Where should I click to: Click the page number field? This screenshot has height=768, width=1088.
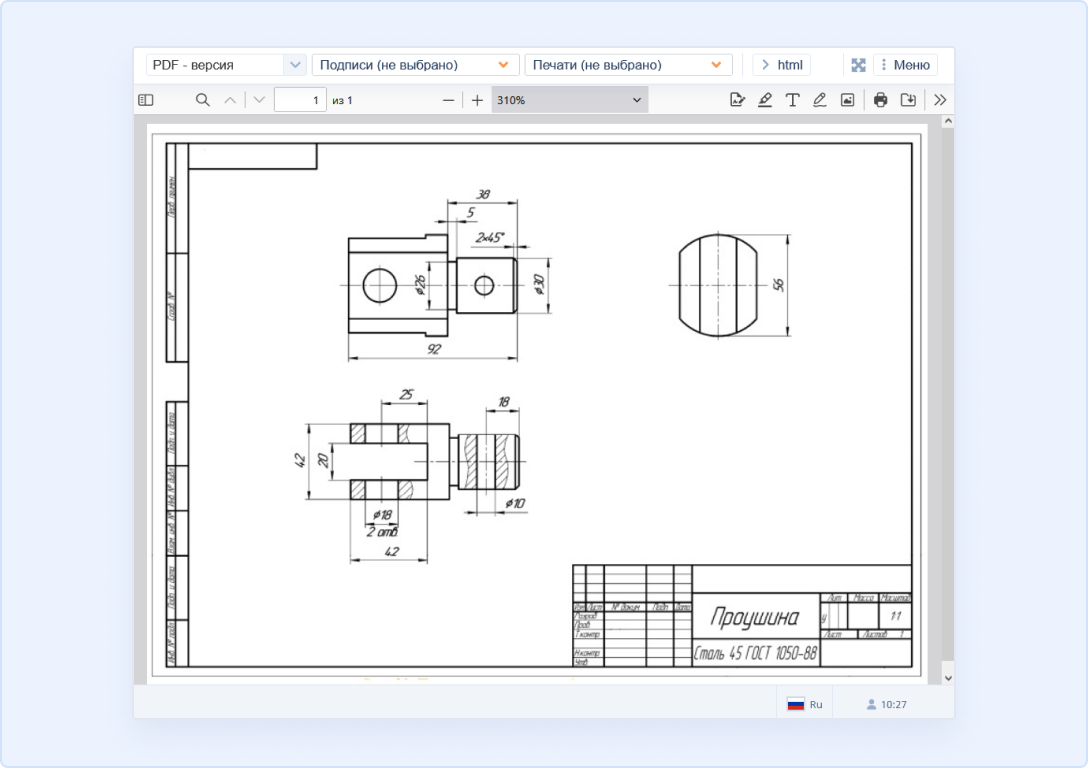pyautogui.click(x=300, y=100)
